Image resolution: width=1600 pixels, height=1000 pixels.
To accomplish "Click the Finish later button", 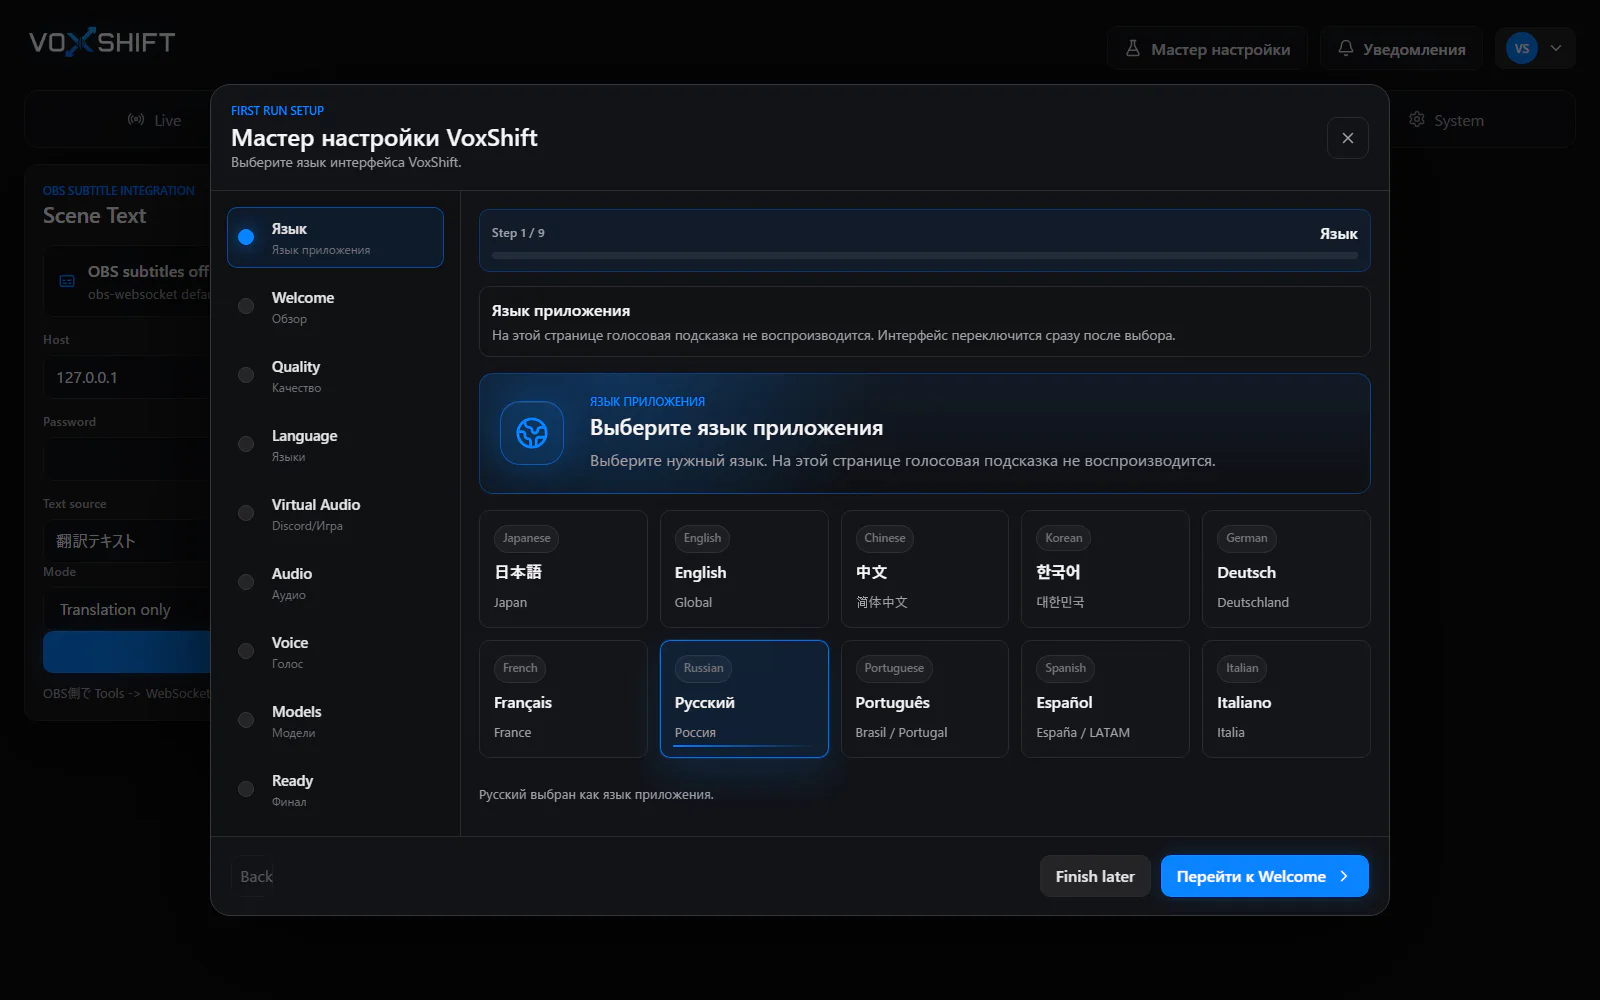I will pyautogui.click(x=1095, y=876).
